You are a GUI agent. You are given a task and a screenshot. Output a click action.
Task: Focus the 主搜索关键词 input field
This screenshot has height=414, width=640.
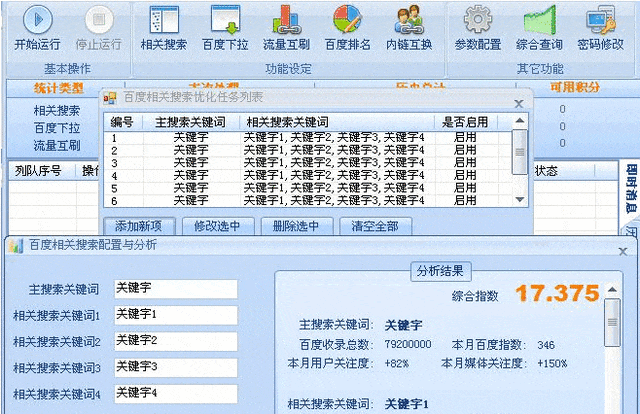[175, 289]
